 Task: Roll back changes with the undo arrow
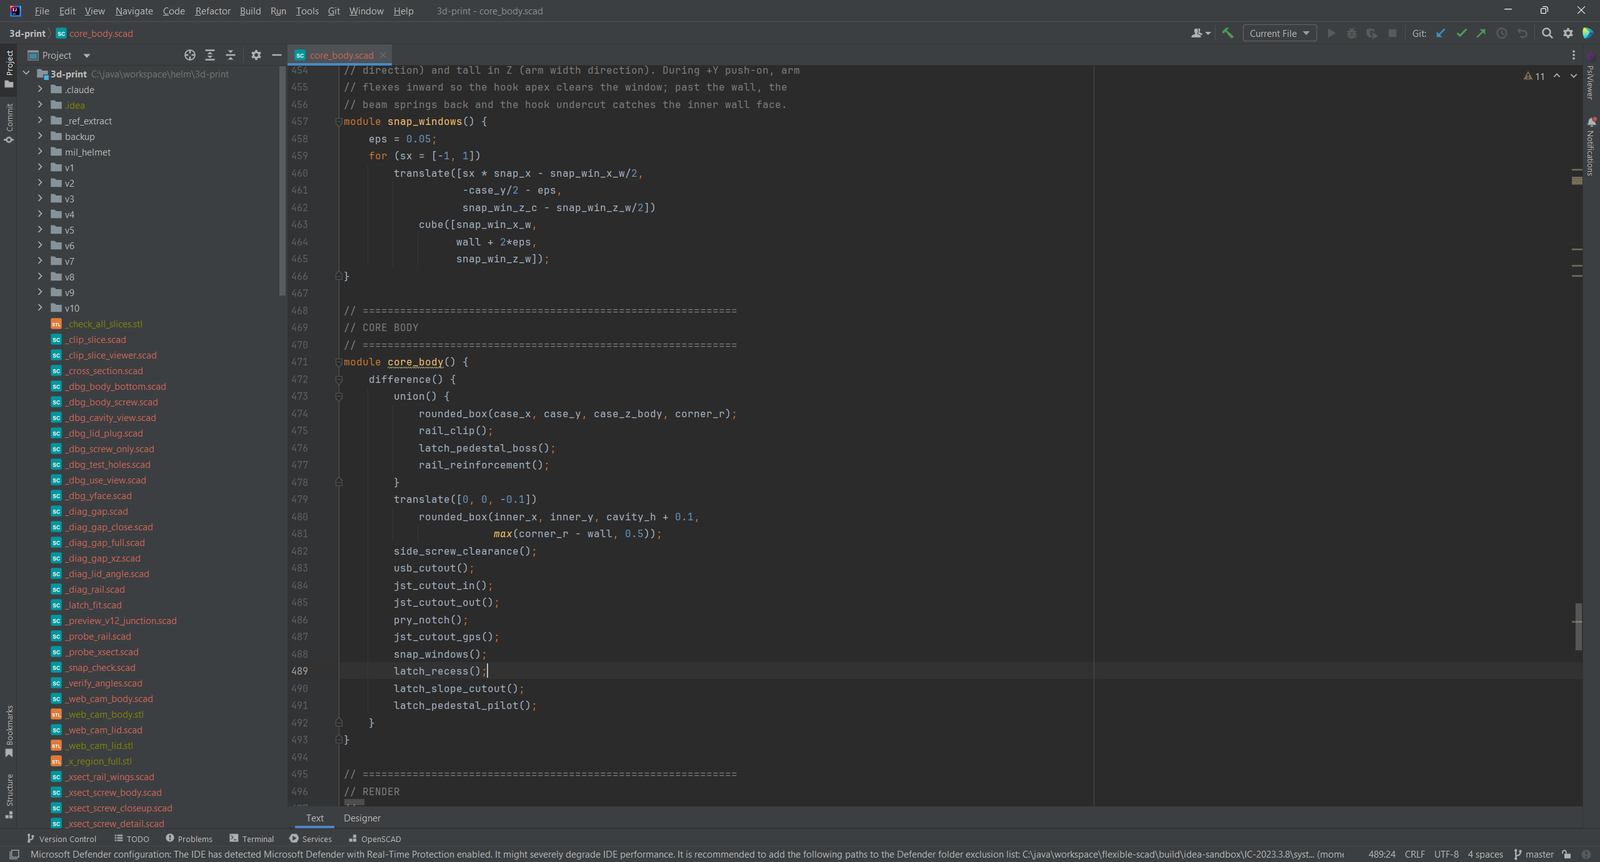[x=1522, y=33]
